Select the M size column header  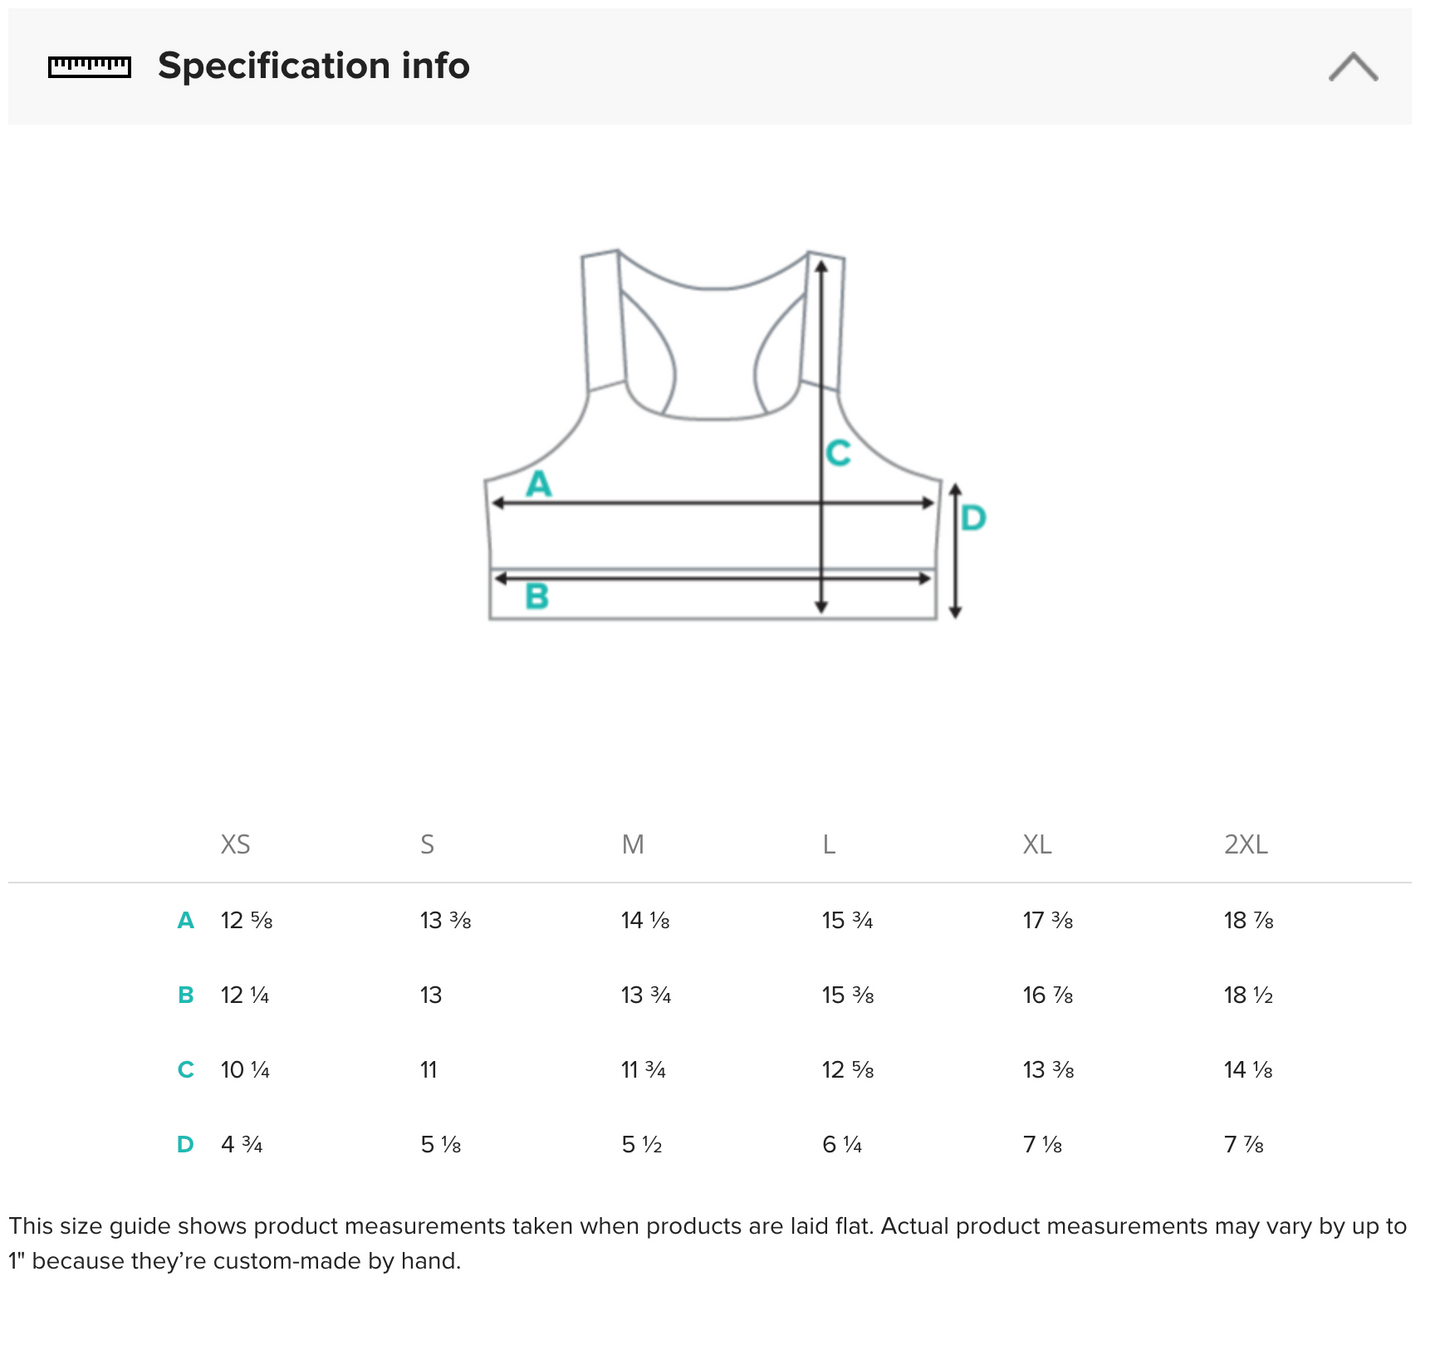coord(633,845)
